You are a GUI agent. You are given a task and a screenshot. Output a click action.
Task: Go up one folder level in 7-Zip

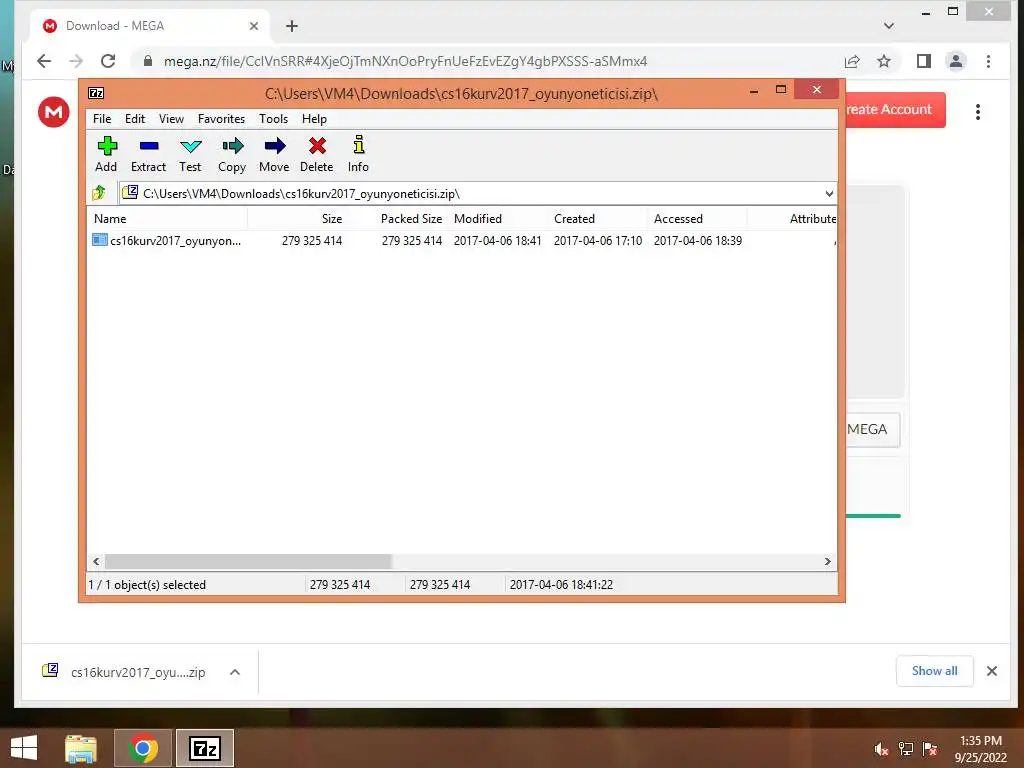pos(99,193)
